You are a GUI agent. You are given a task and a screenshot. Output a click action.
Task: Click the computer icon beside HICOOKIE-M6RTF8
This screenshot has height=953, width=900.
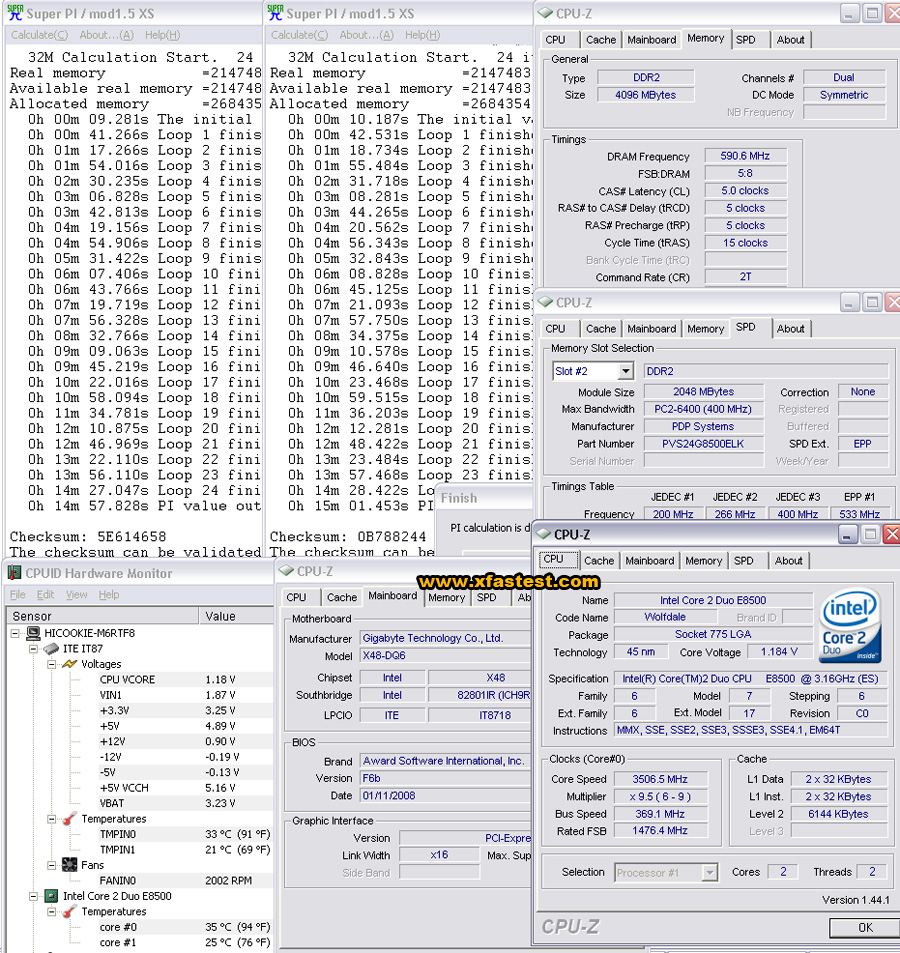(33, 633)
